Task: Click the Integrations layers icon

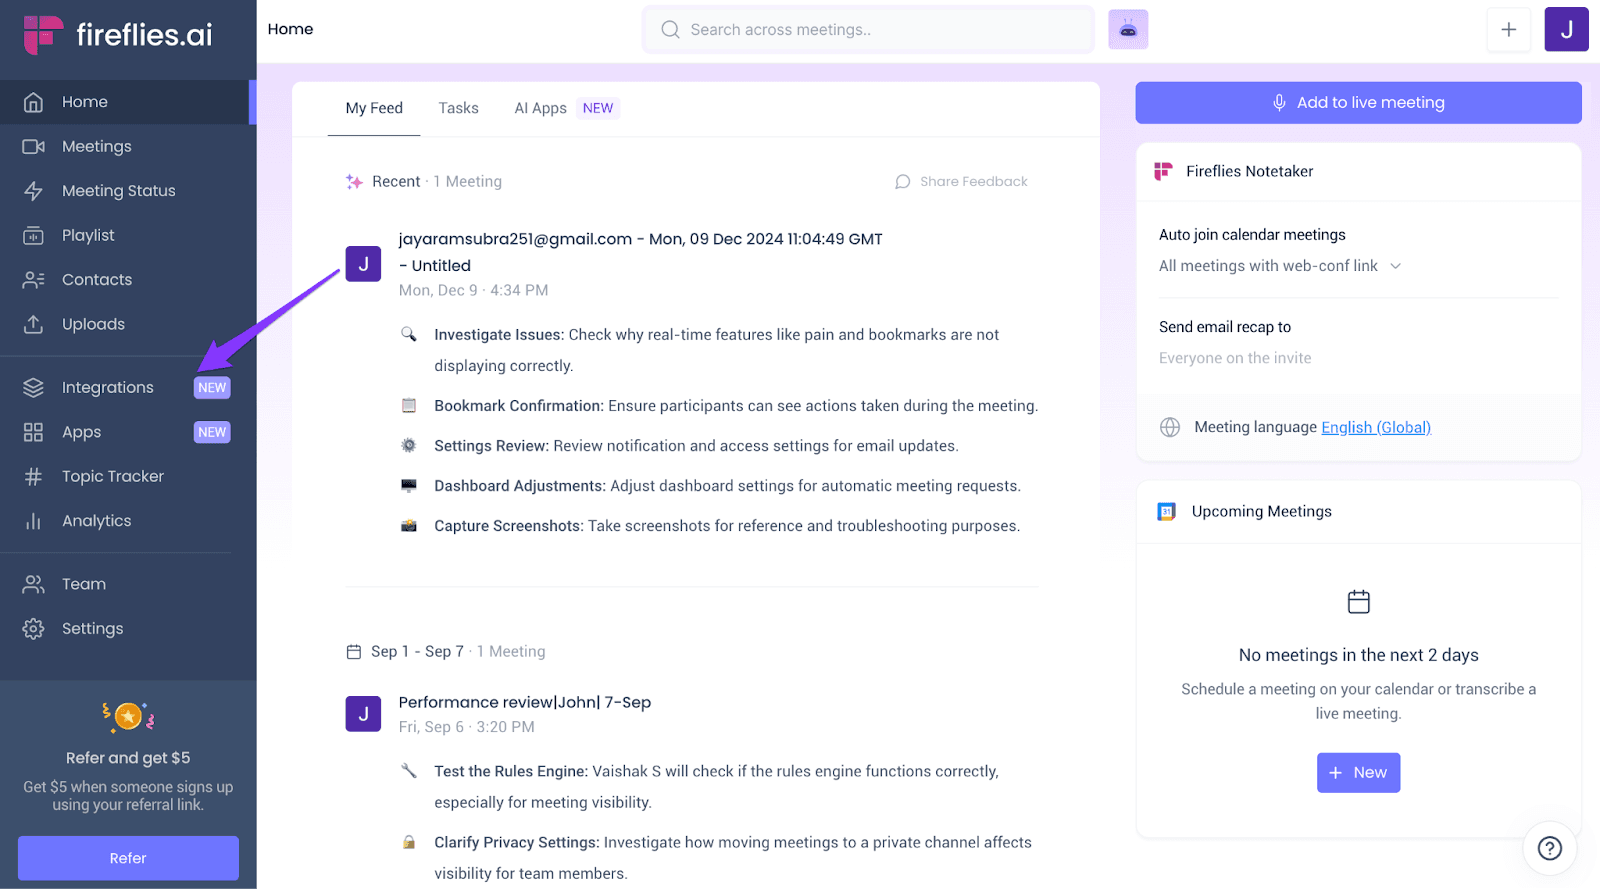Action: [x=33, y=388]
